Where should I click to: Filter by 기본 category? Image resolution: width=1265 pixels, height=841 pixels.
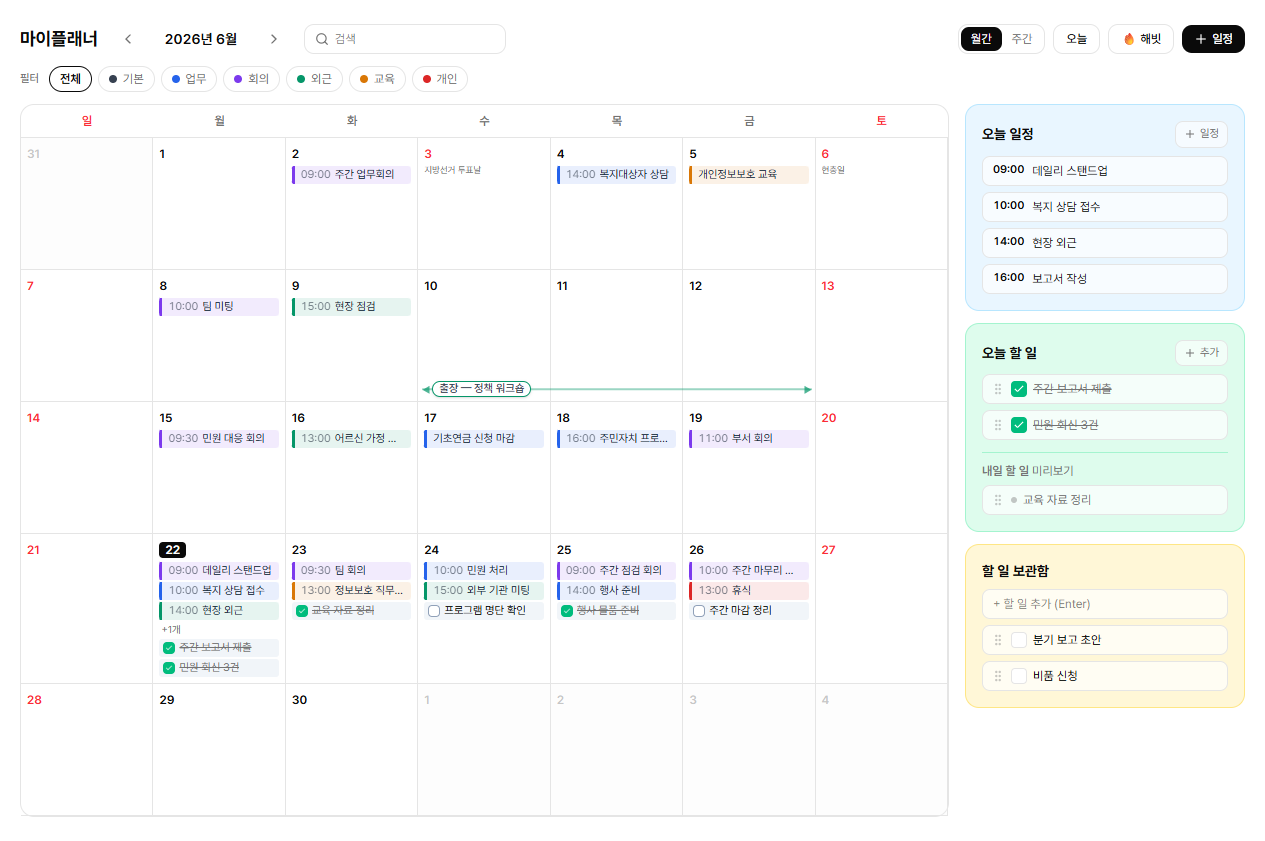point(126,79)
